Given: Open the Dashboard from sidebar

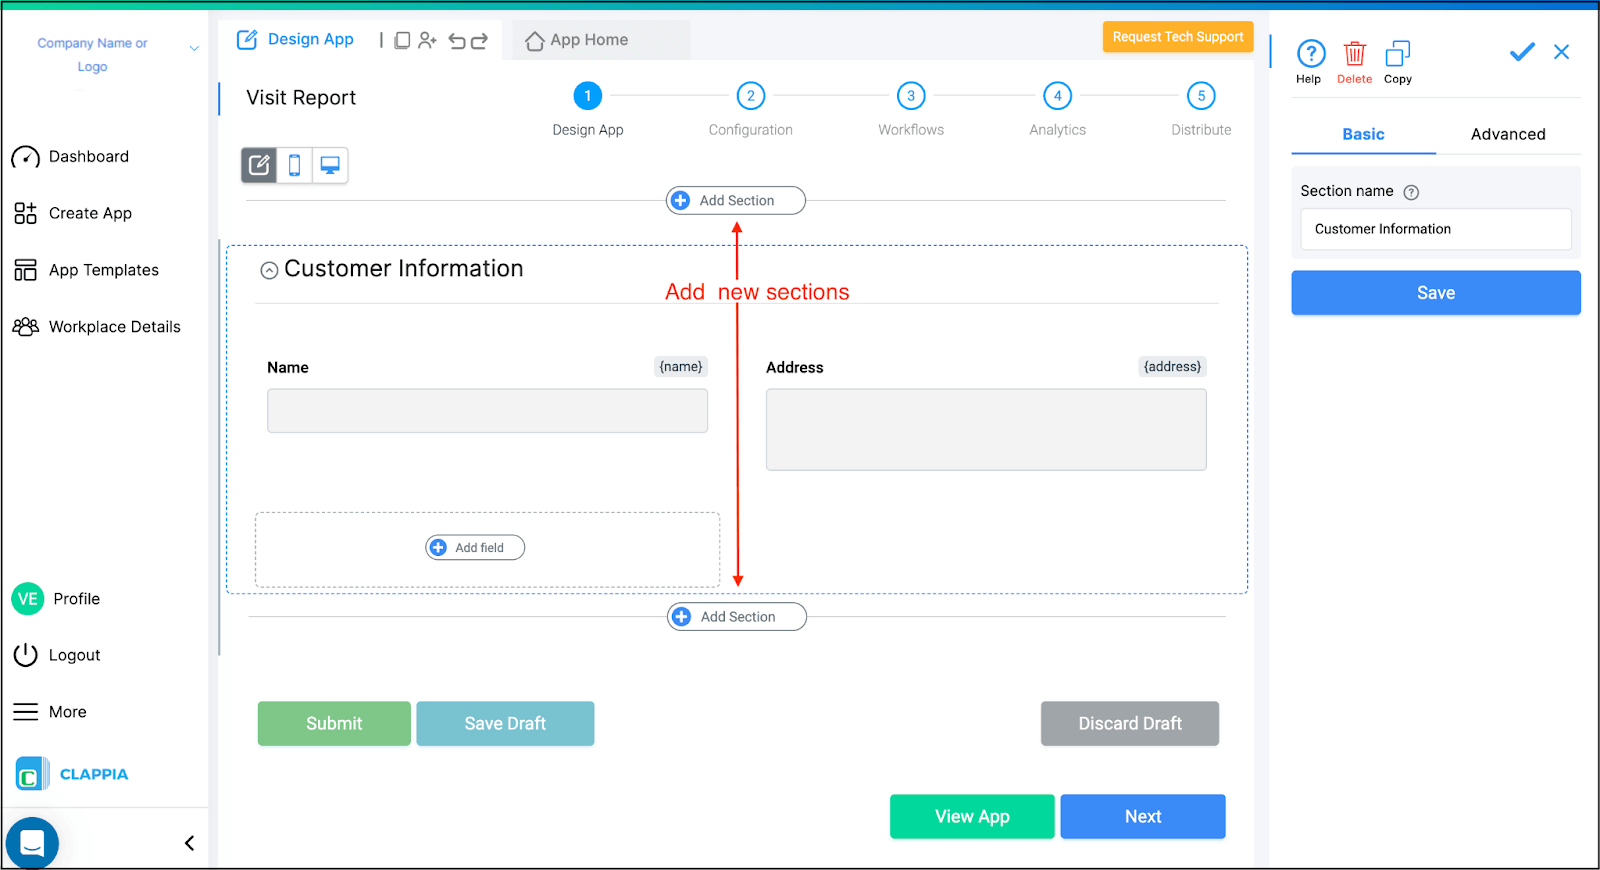Looking at the screenshot, I should 70,157.
